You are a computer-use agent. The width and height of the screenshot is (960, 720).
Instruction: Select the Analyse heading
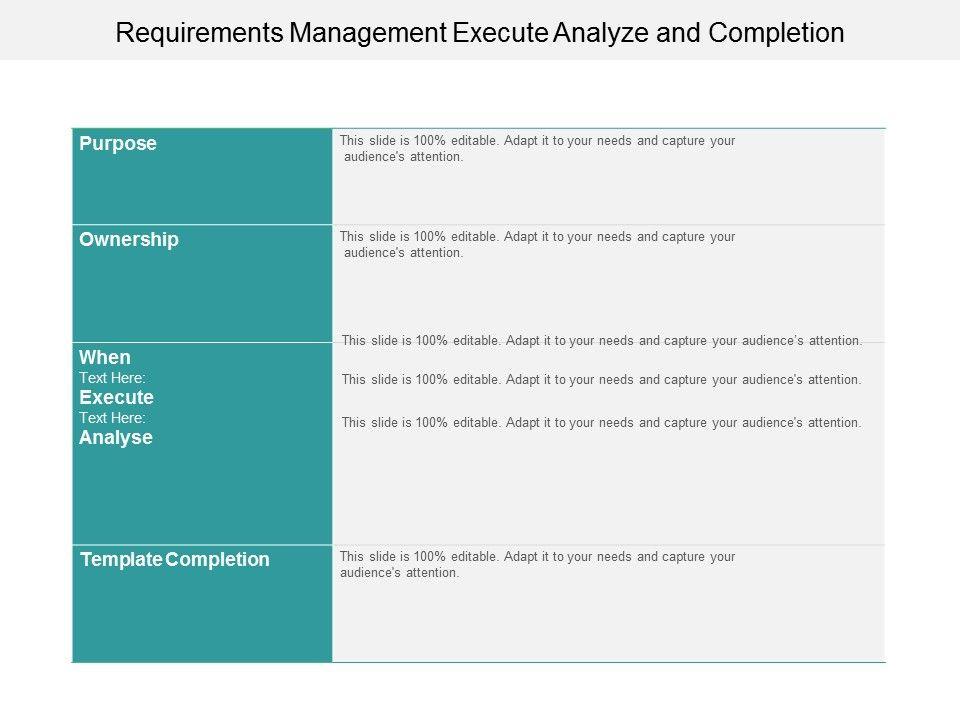[x=116, y=438]
